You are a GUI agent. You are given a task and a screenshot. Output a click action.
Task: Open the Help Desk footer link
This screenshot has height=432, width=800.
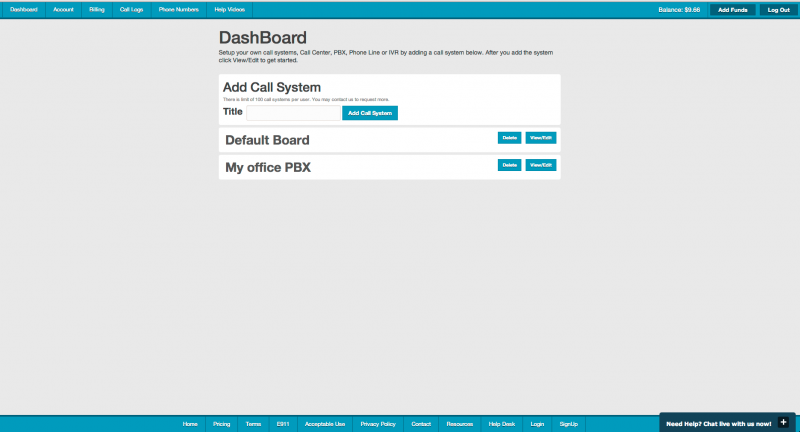pyautogui.click(x=501, y=424)
